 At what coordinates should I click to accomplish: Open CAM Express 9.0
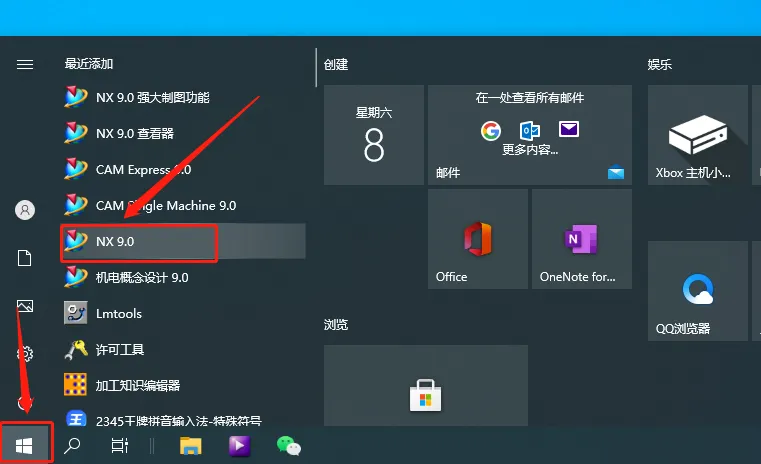pyautogui.click(x=182, y=169)
